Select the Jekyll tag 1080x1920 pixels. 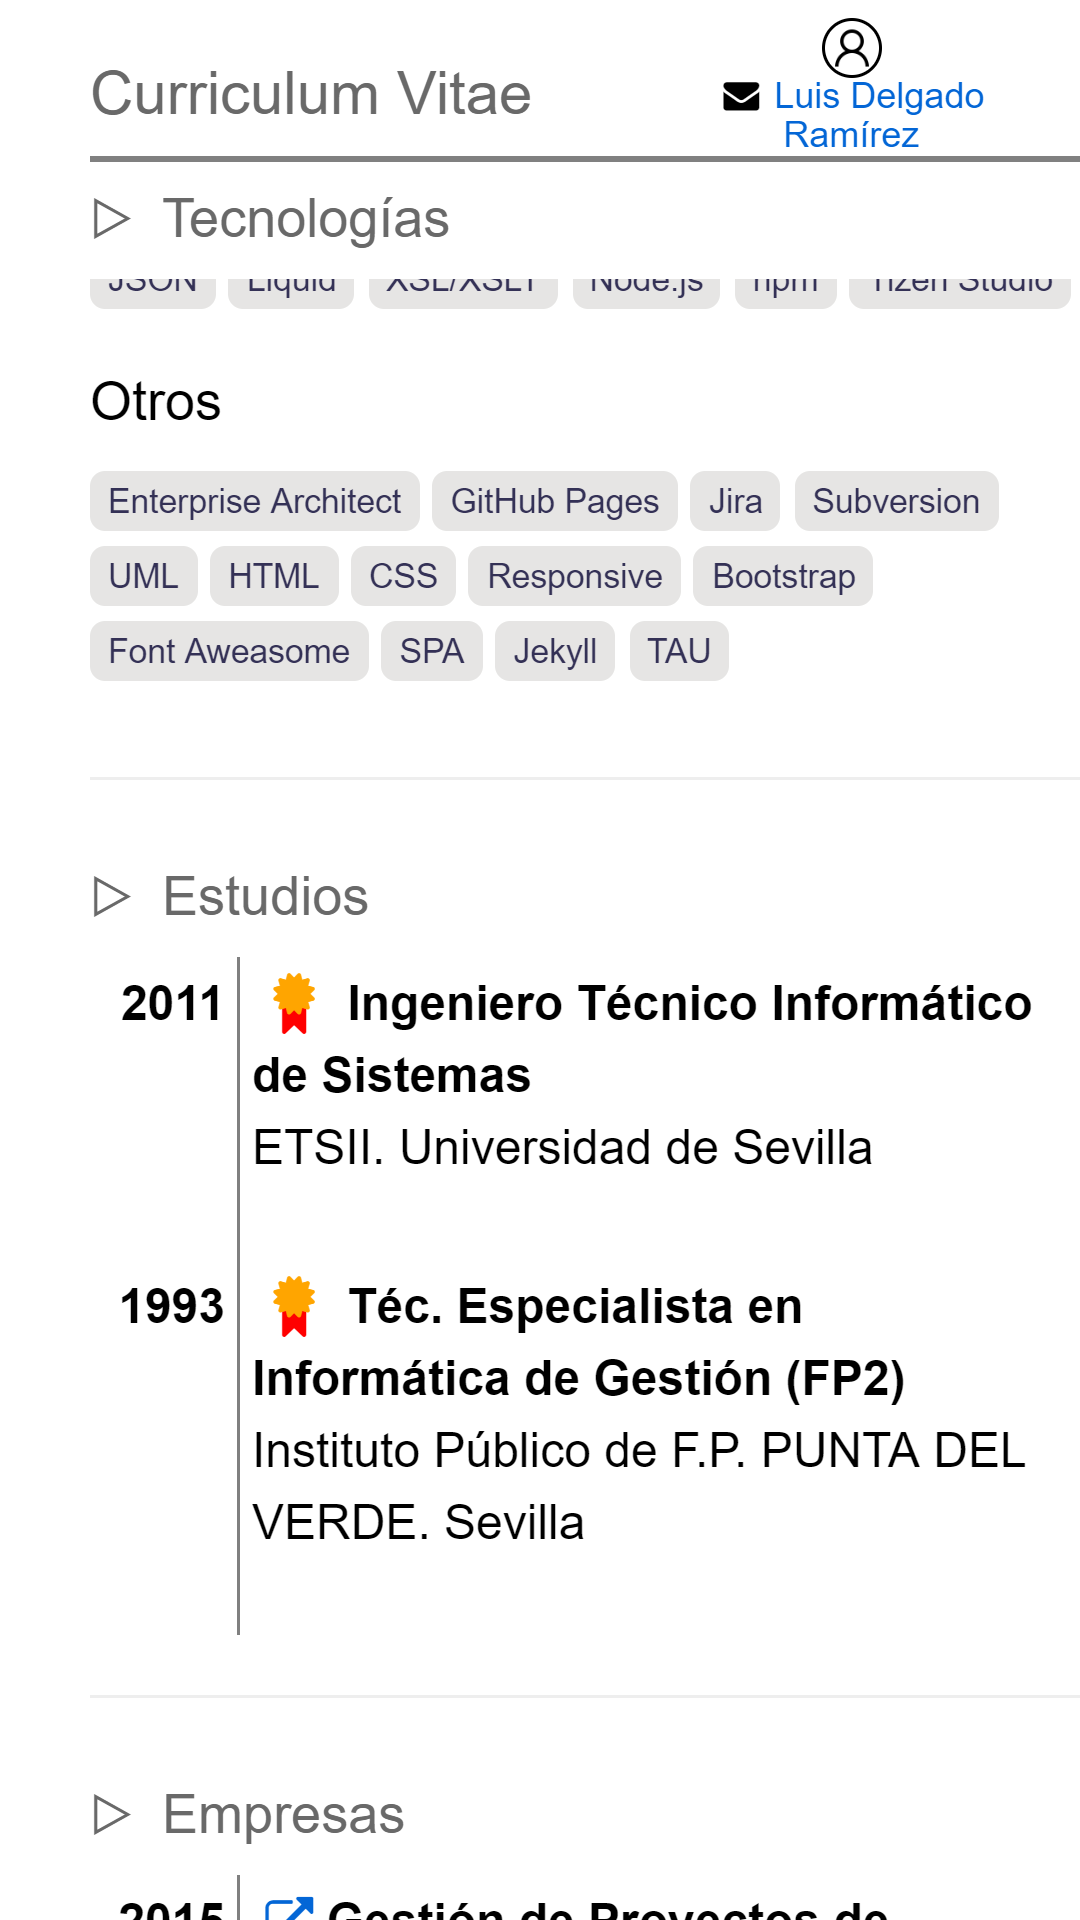tap(555, 651)
